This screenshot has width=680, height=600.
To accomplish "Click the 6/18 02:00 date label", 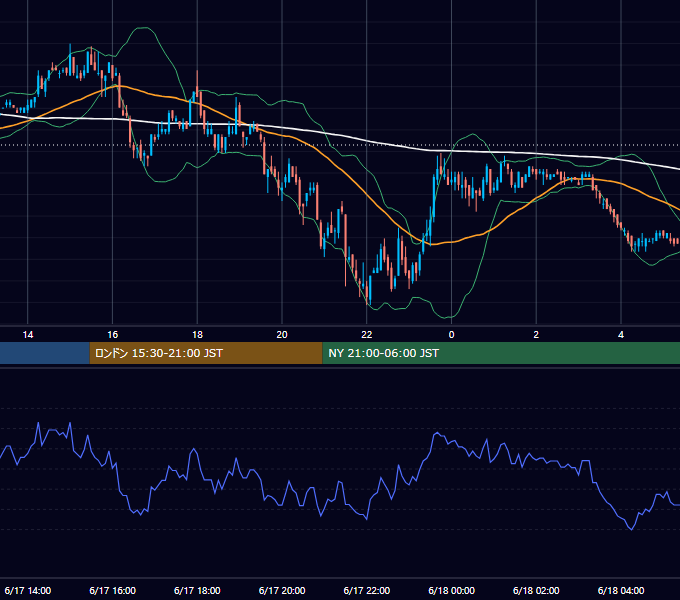I will [x=536, y=590].
